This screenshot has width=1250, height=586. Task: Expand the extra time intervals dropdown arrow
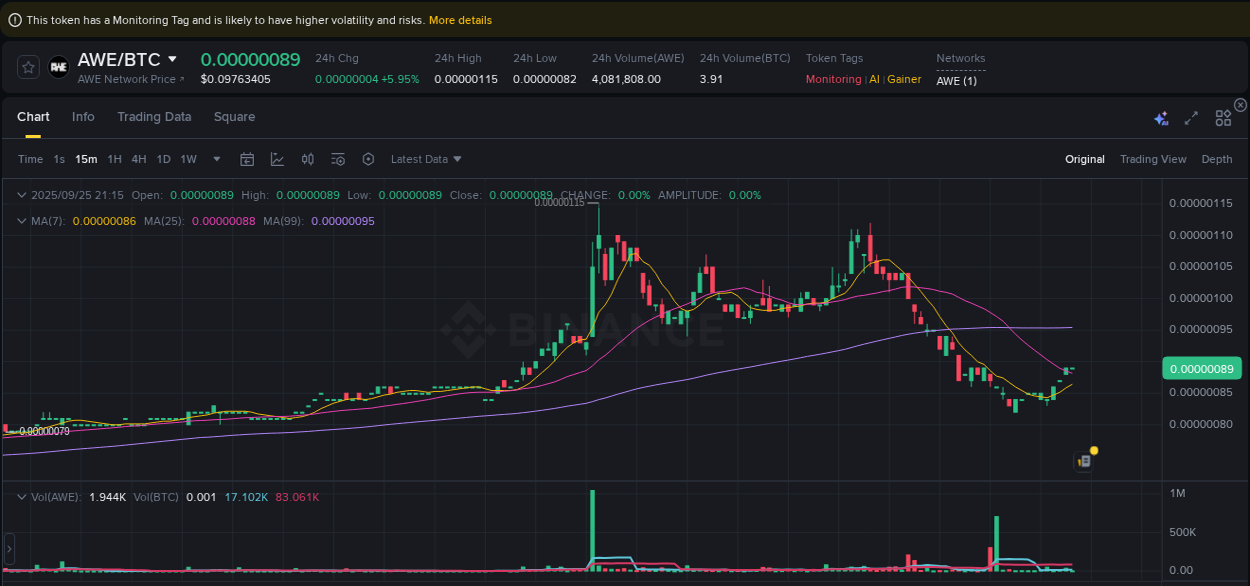coord(216,158)
